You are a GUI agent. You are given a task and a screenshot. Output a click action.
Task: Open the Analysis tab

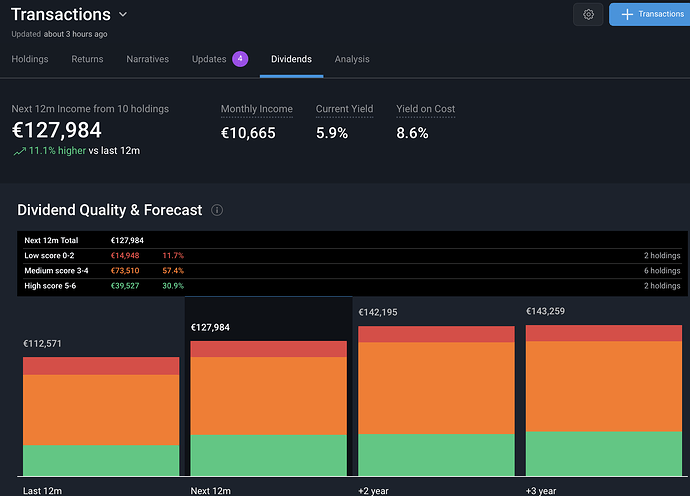pos(352,60)
